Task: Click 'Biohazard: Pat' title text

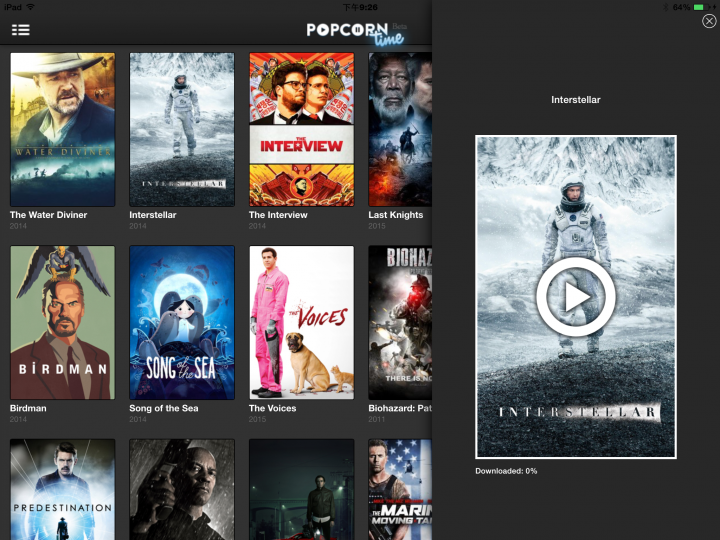Action: 400,408
